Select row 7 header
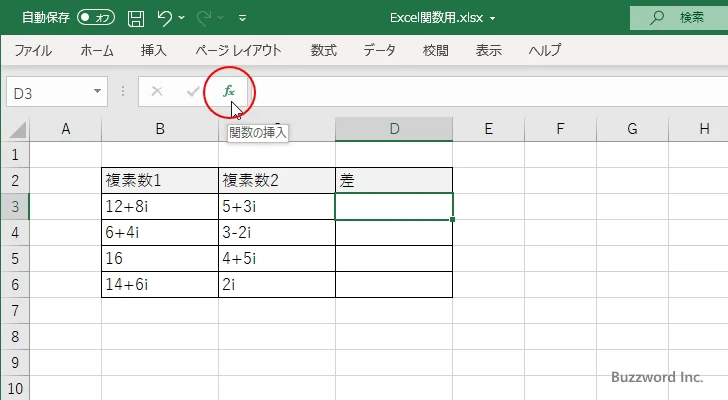The height and width of the screenshot is (400, 728). click(x=15, y=310)
